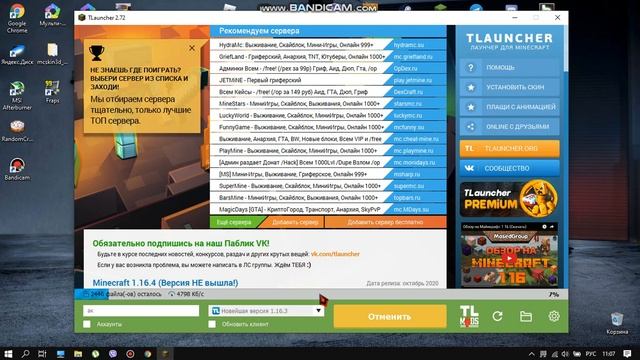Click the mc.griefland.ru server address

(x=413, y=57)
